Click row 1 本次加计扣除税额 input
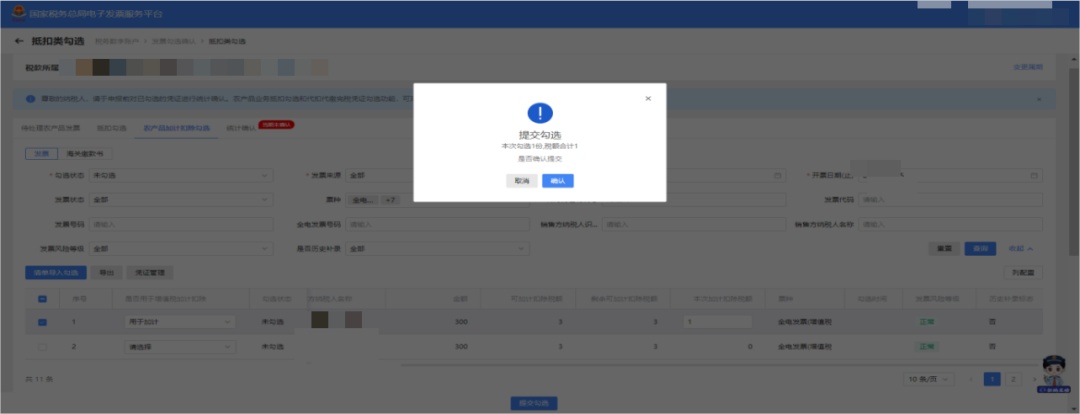This screenshot has width=1080, height=414. (717, 322)
